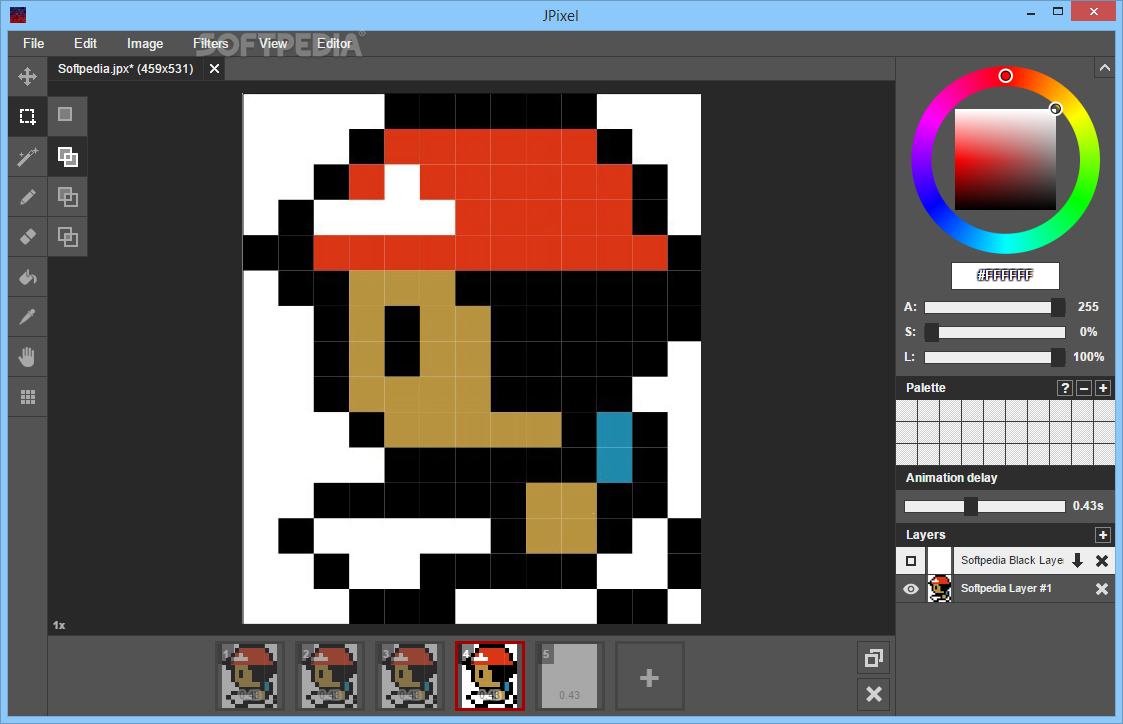Select animation frame 1 thumbnail
The image size is (1123, 724).
tap(249, 677)
